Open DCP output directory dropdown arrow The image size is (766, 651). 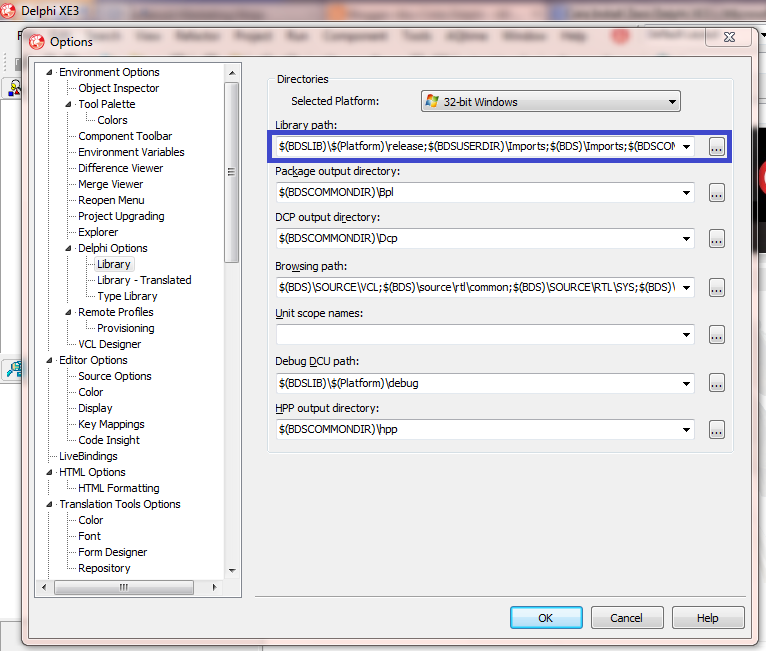coord(686,239)
